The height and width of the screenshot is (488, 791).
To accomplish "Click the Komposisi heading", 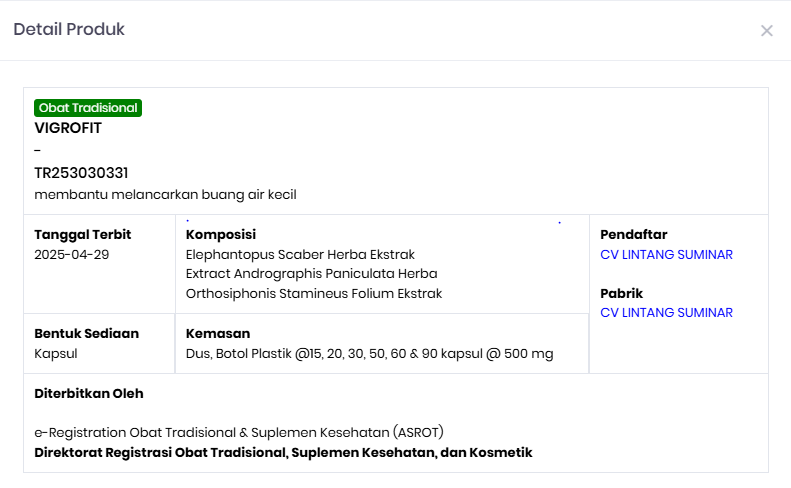I will [x=221, y=235].
